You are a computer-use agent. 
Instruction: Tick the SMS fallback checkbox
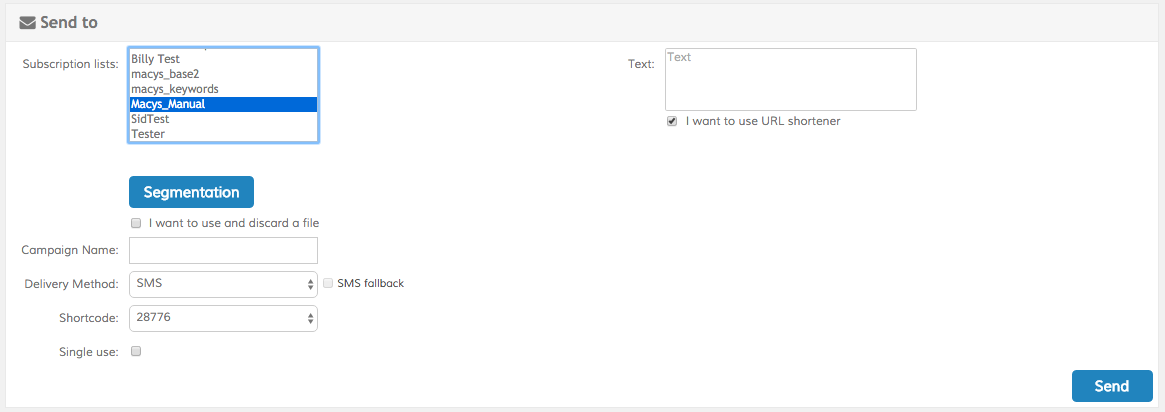click(327, 284)
